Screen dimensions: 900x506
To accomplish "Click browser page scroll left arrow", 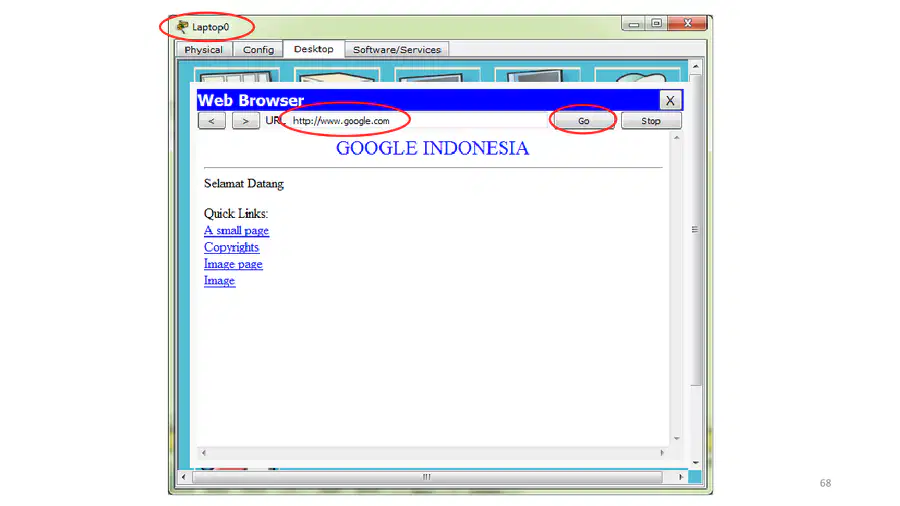I will coord(203,453).
